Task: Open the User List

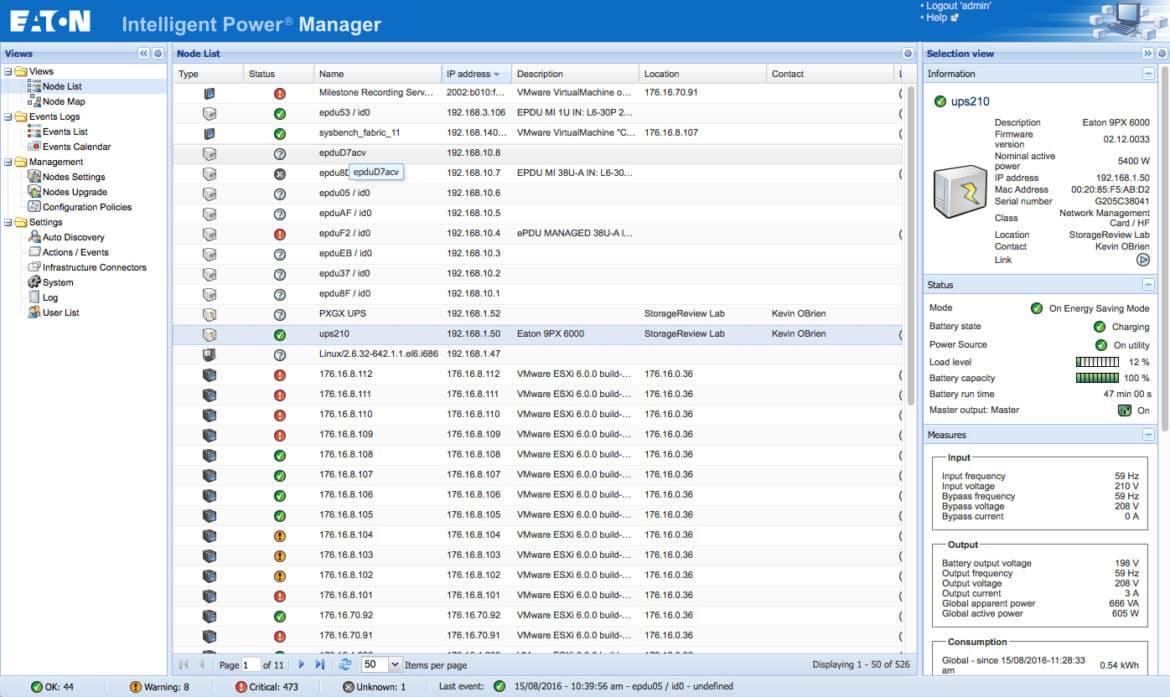Action: point(60,313)
